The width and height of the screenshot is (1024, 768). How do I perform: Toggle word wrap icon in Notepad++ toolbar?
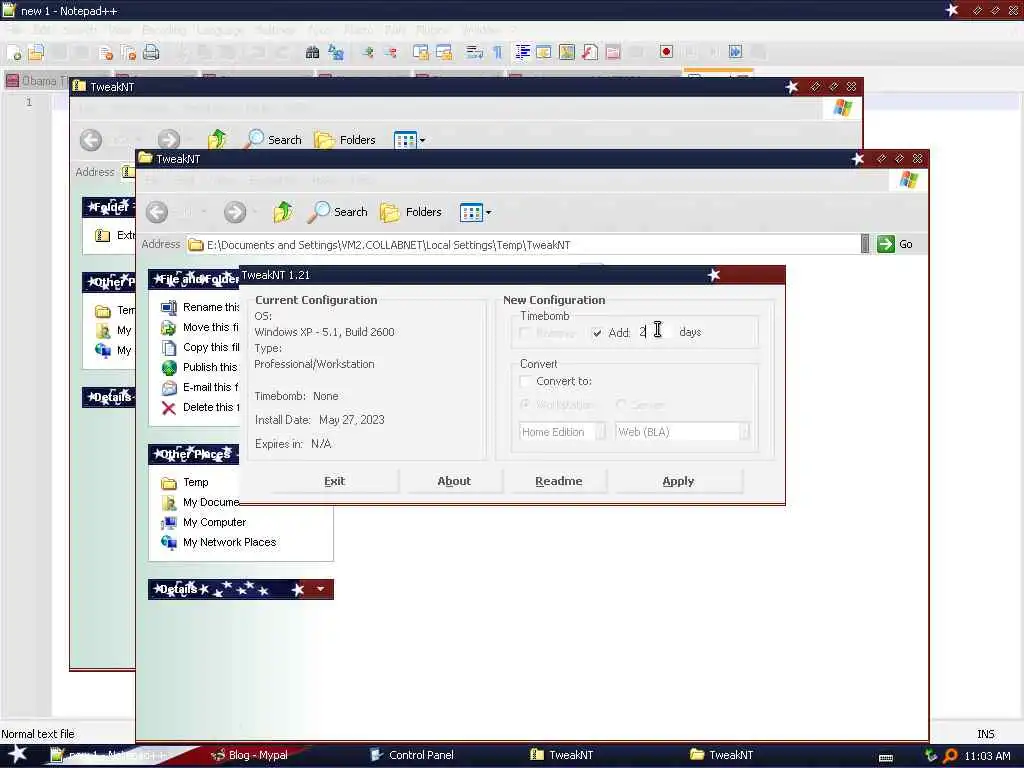pos(474,52)
